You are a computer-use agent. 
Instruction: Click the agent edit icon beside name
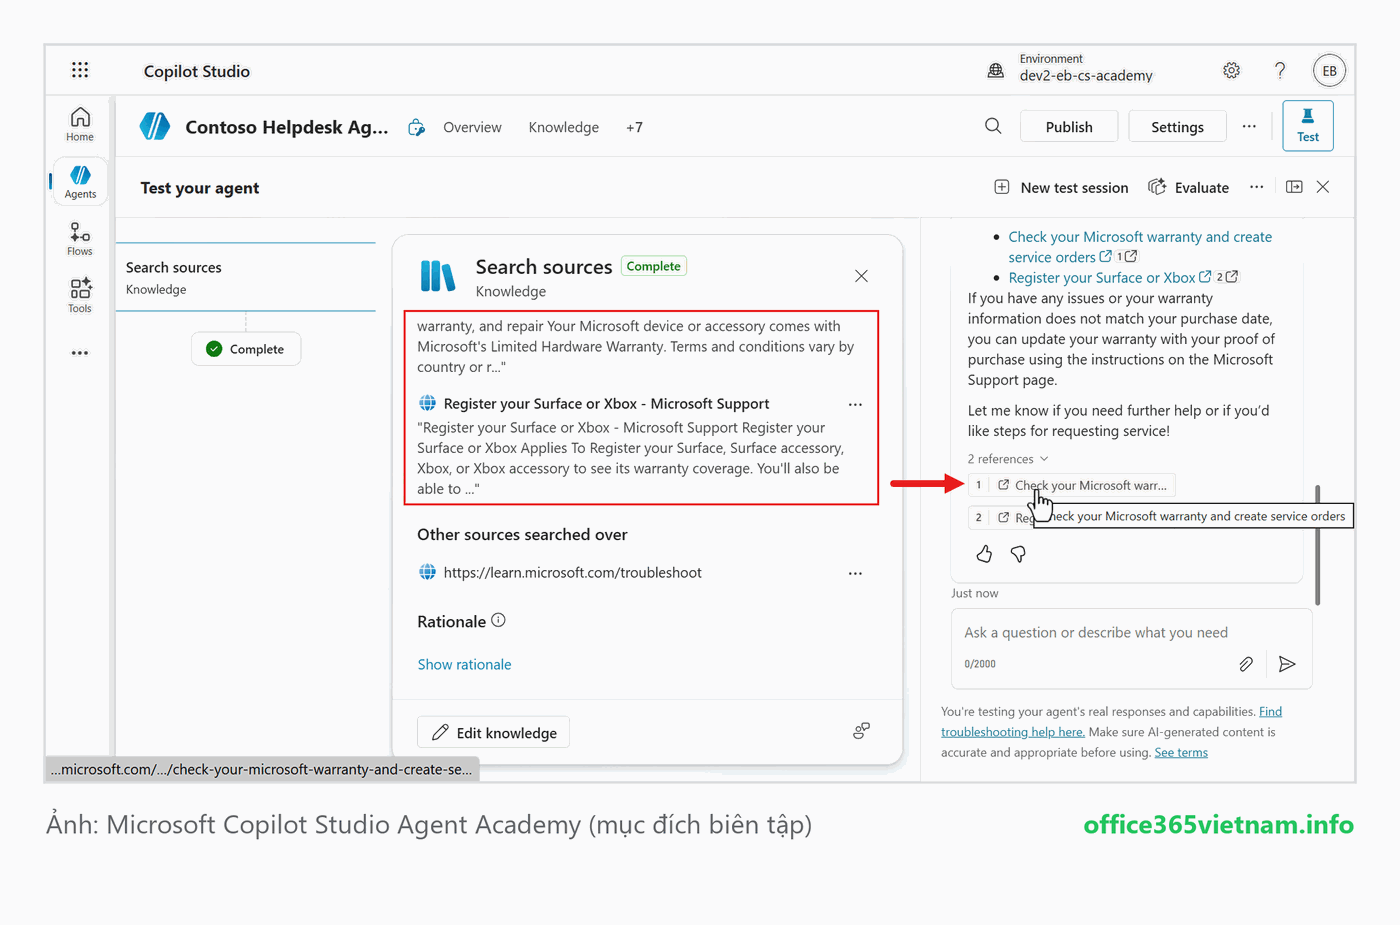[416, 127]
